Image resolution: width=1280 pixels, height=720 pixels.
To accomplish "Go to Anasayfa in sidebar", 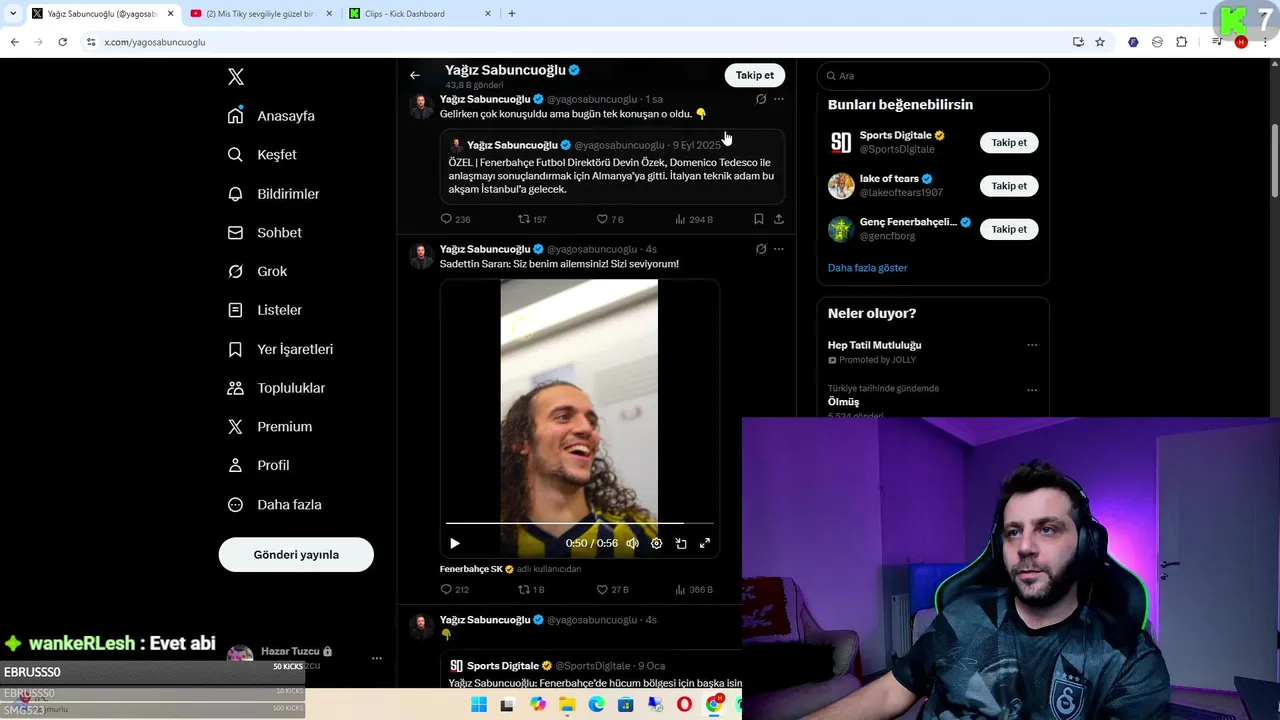I will click(271, 116).
